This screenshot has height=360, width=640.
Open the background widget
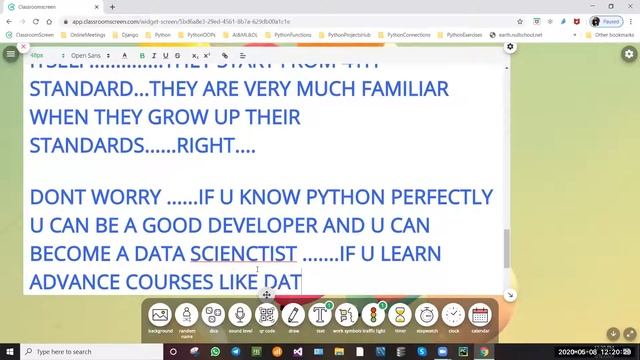click(160, 315)
